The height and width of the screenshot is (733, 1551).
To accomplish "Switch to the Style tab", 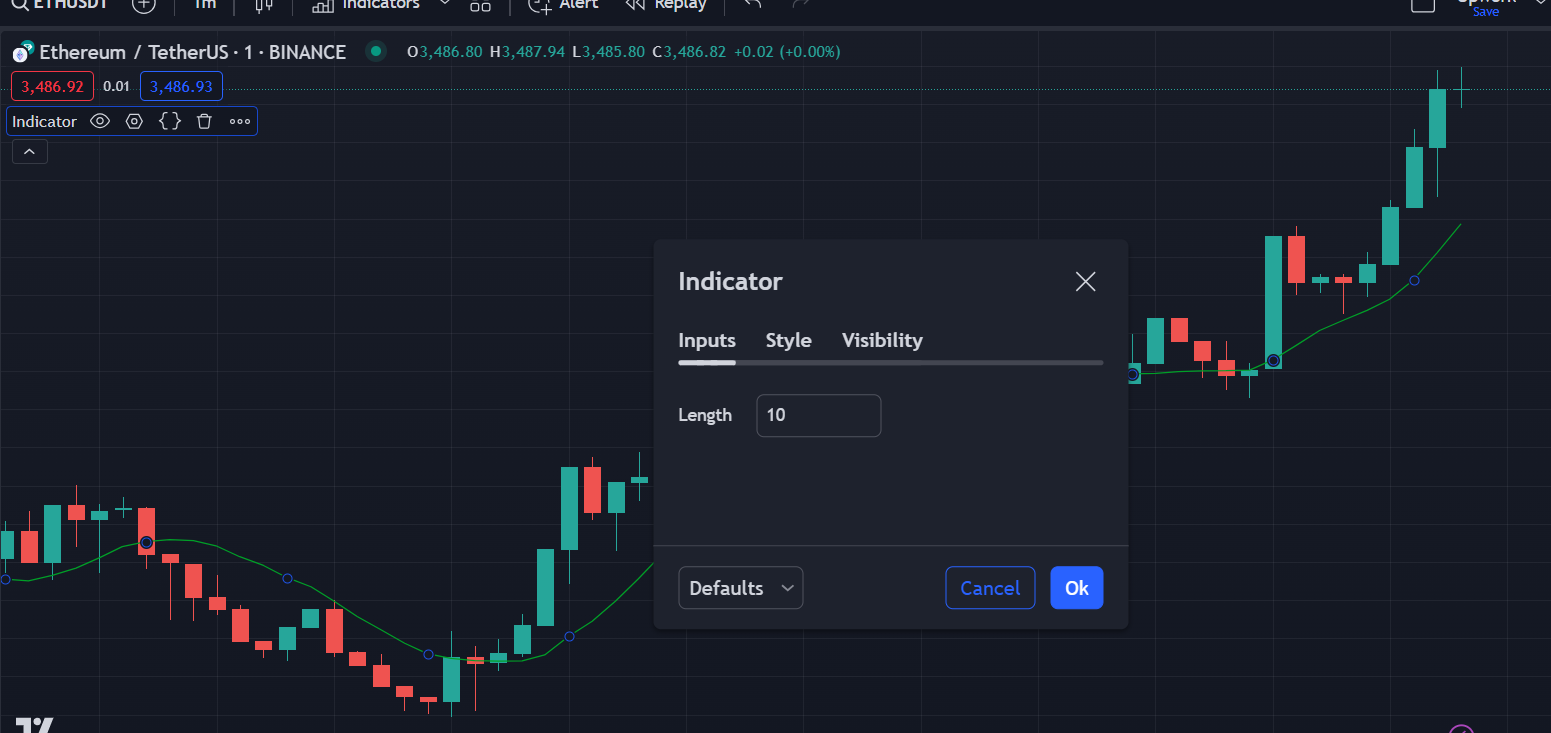I will [x=788, y=340].
